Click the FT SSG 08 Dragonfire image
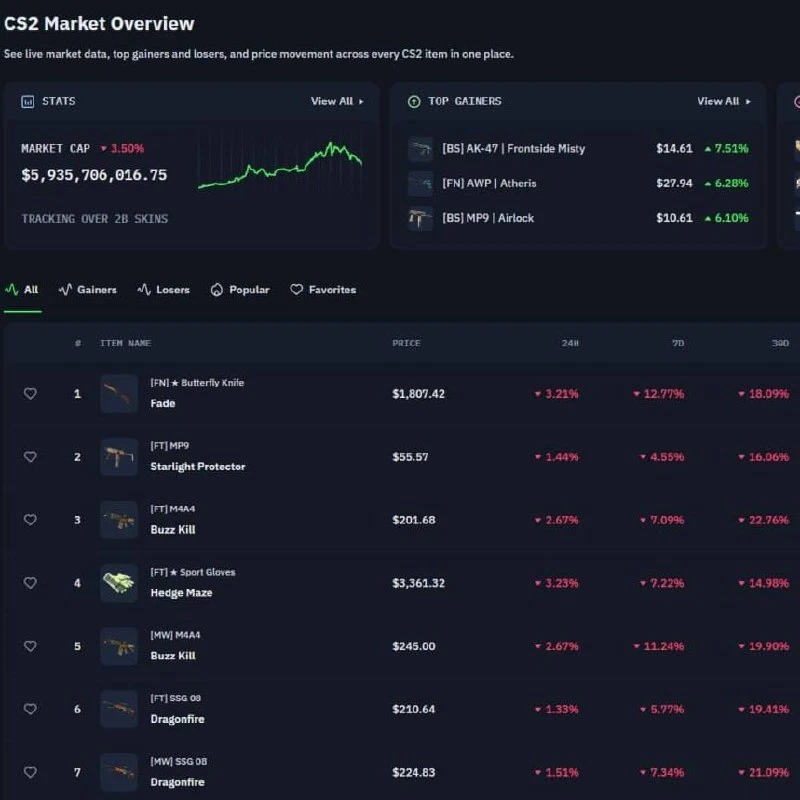Screen dimensions: 800x800 click(x=119, y=709)
